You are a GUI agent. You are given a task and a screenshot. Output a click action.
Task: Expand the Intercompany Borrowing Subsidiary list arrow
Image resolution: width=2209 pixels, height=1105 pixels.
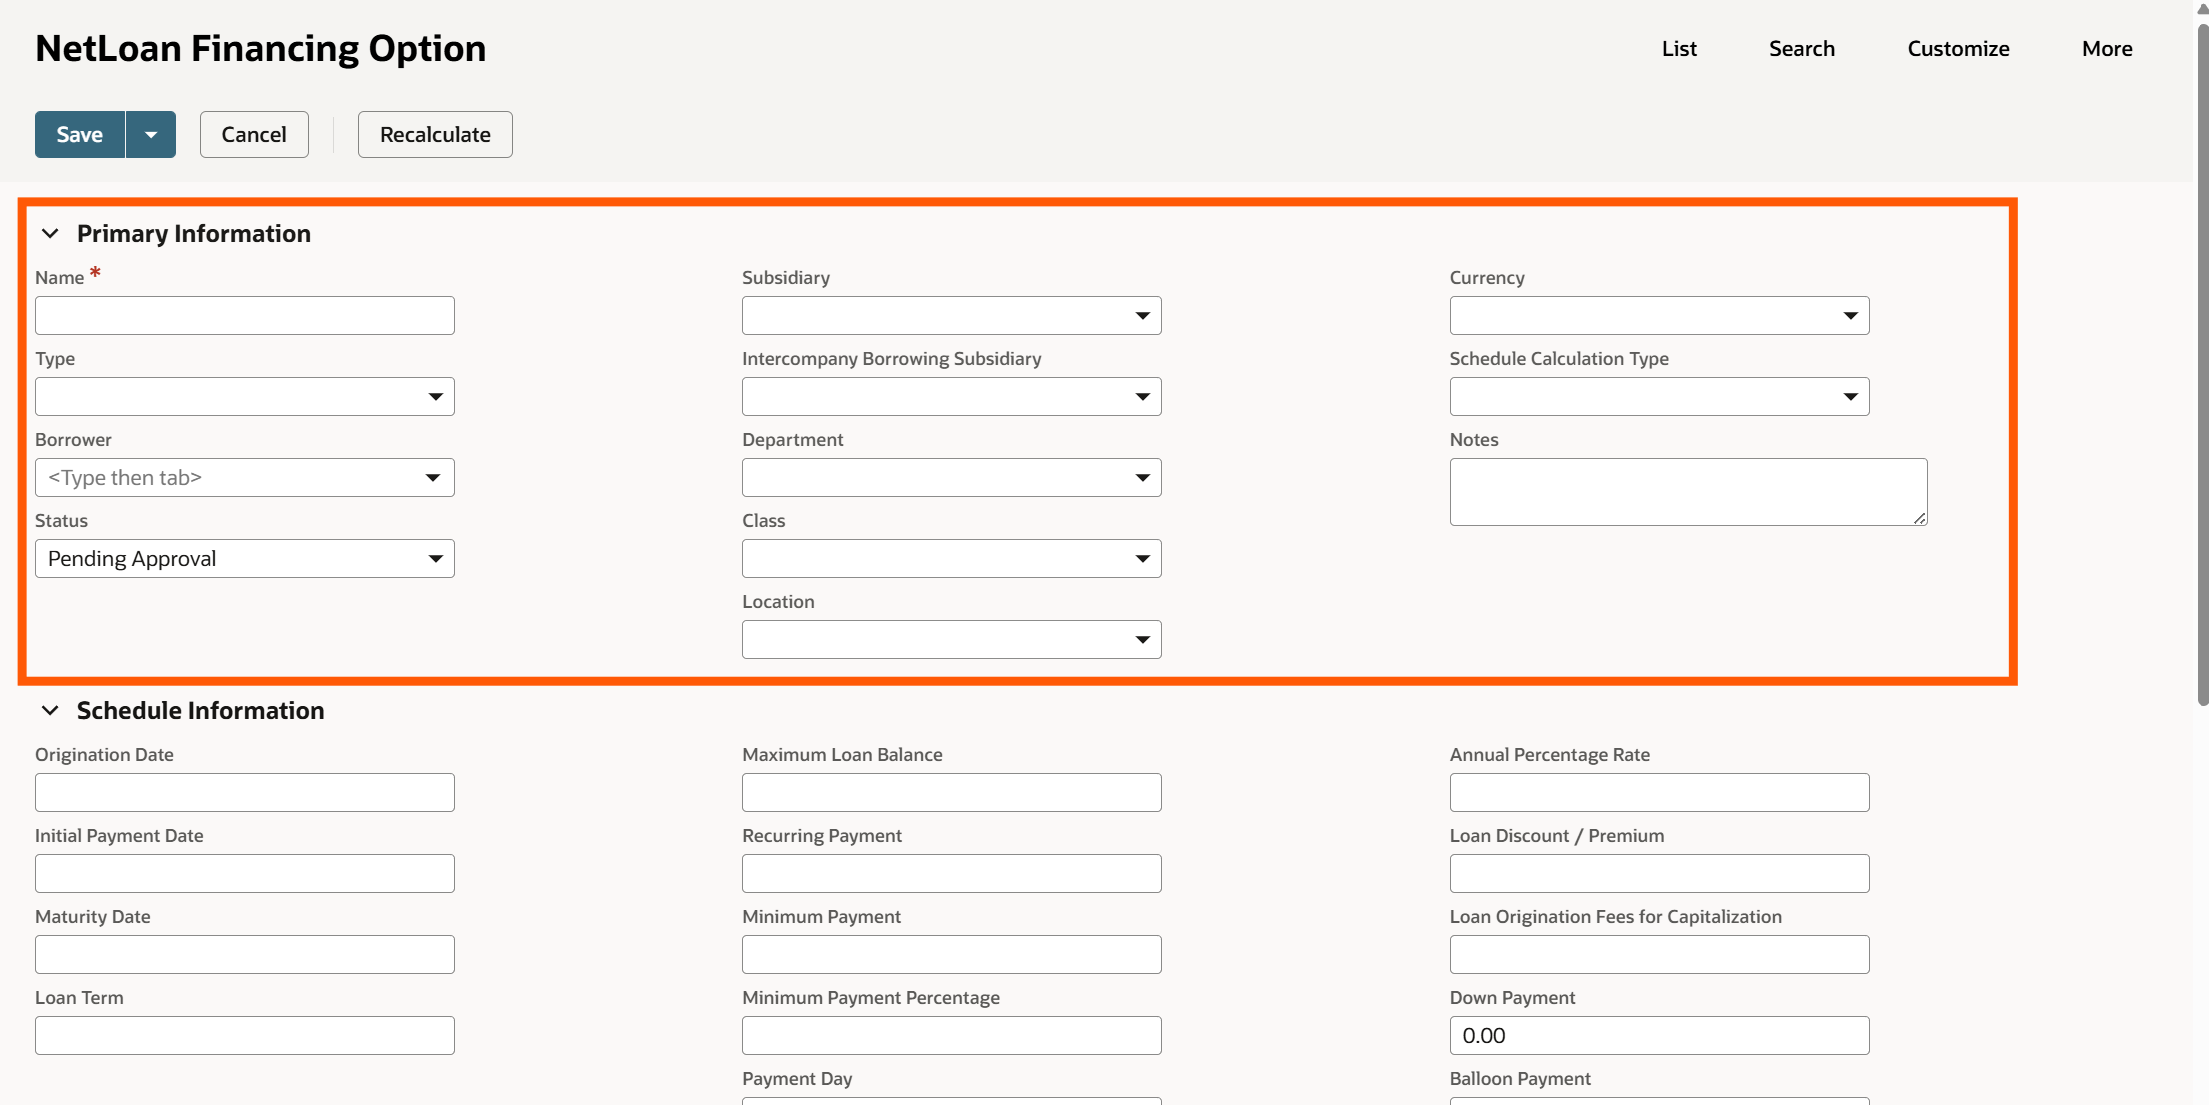[x=1142, y=397]
